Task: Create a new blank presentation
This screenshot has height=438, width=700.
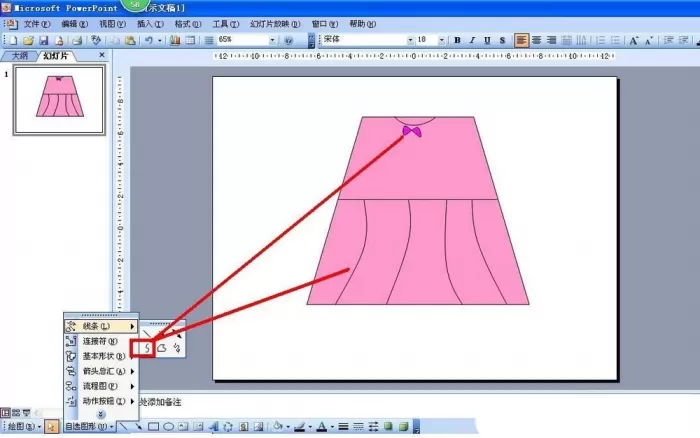Action: point(13,41)
